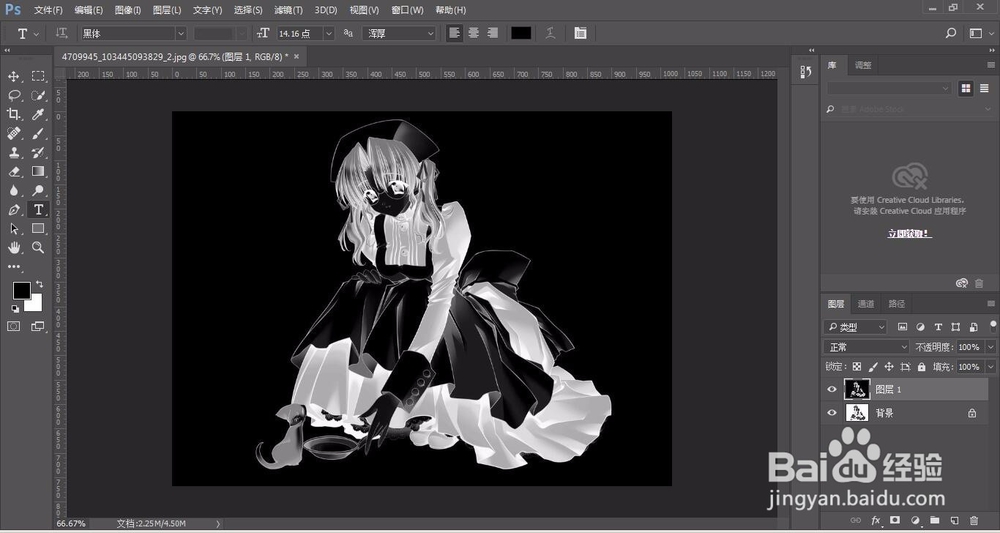
Task: Expand the 不透明度 opacity slider arrow
Action: (x=990, y=347)
